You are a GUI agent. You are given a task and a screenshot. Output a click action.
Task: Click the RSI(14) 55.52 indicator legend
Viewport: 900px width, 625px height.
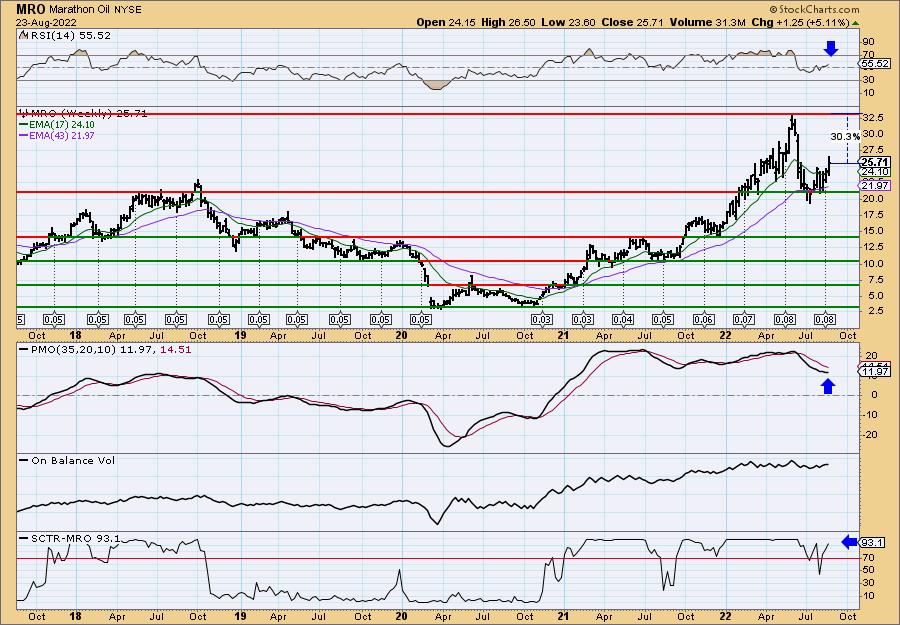[x=65, y=35]
